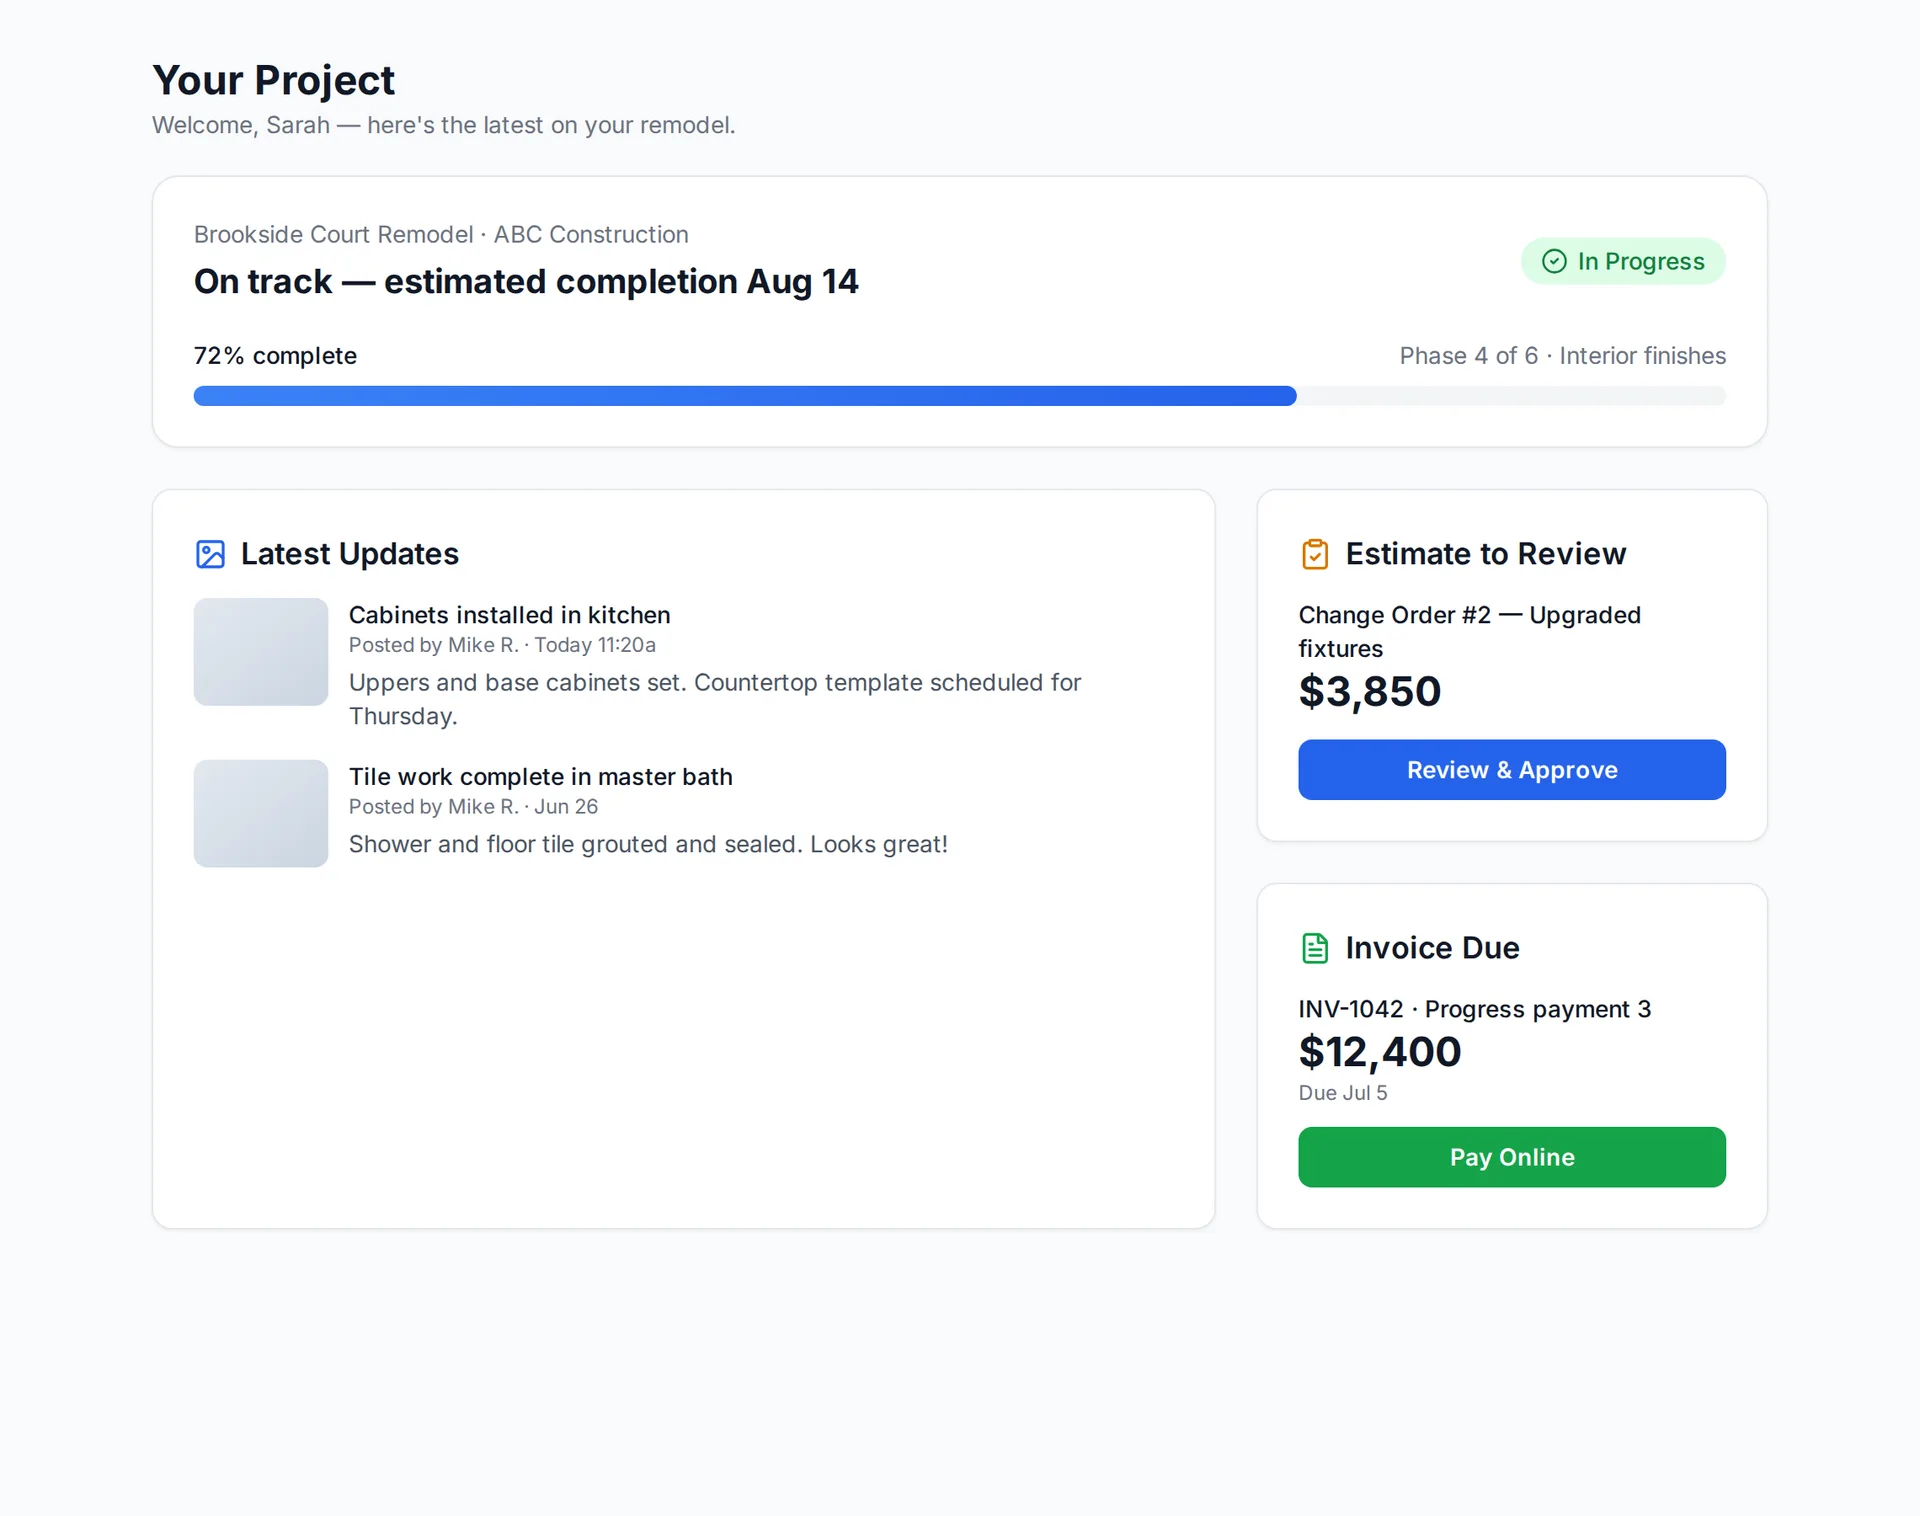This screenshot has height=1516, width=1920.
Task: Click the $12,400 invoice amount
Action: point(1379,1052)
